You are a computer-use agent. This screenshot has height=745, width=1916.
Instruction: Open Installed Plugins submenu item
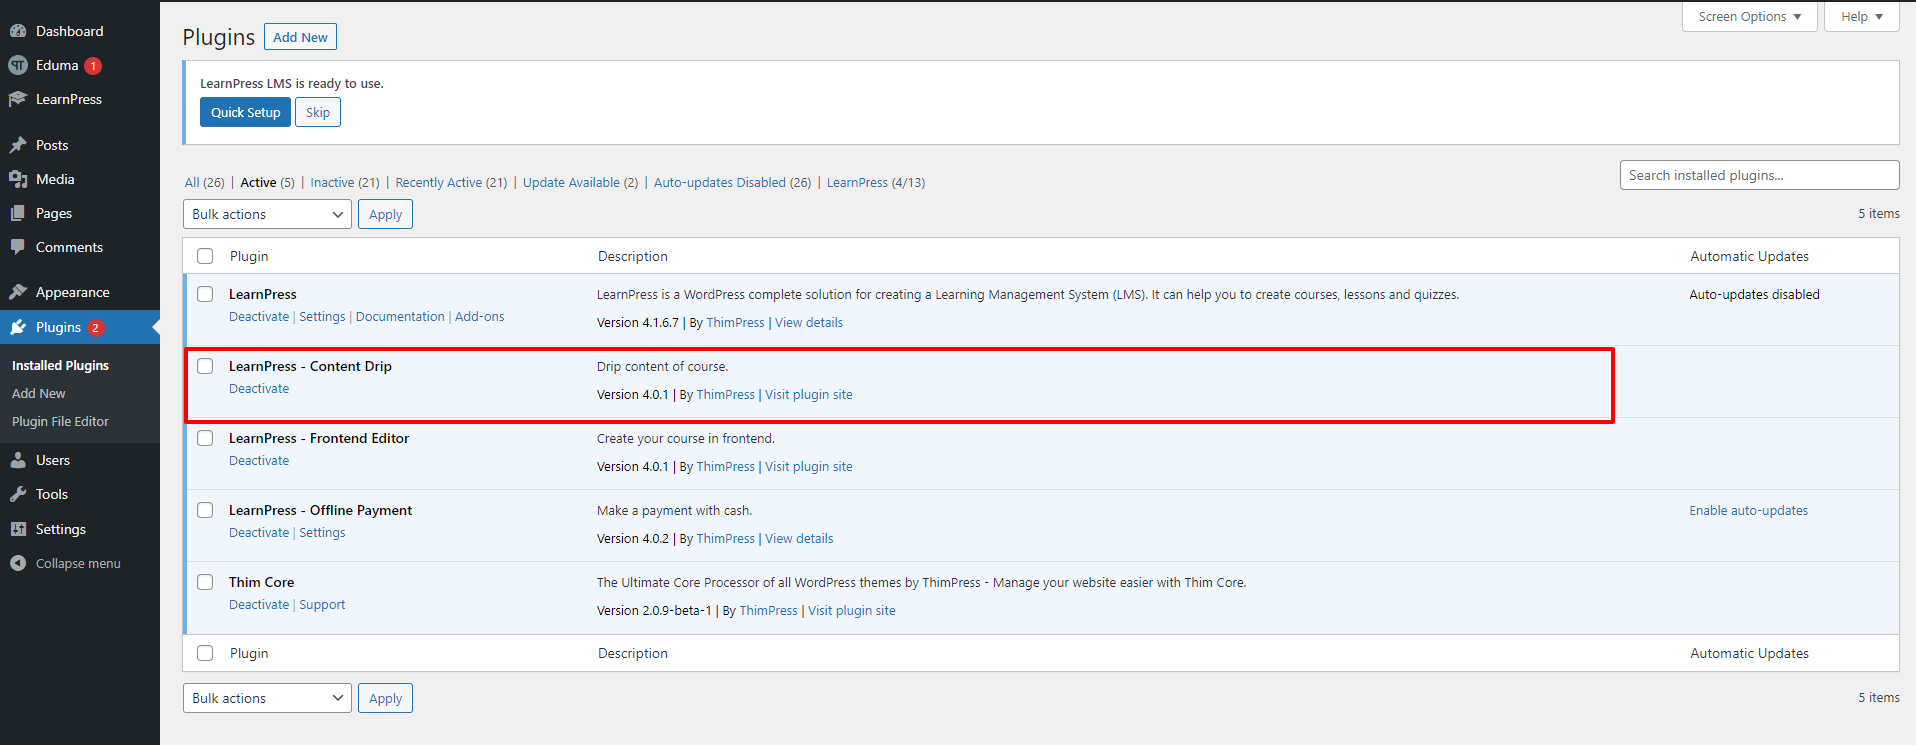60,366
